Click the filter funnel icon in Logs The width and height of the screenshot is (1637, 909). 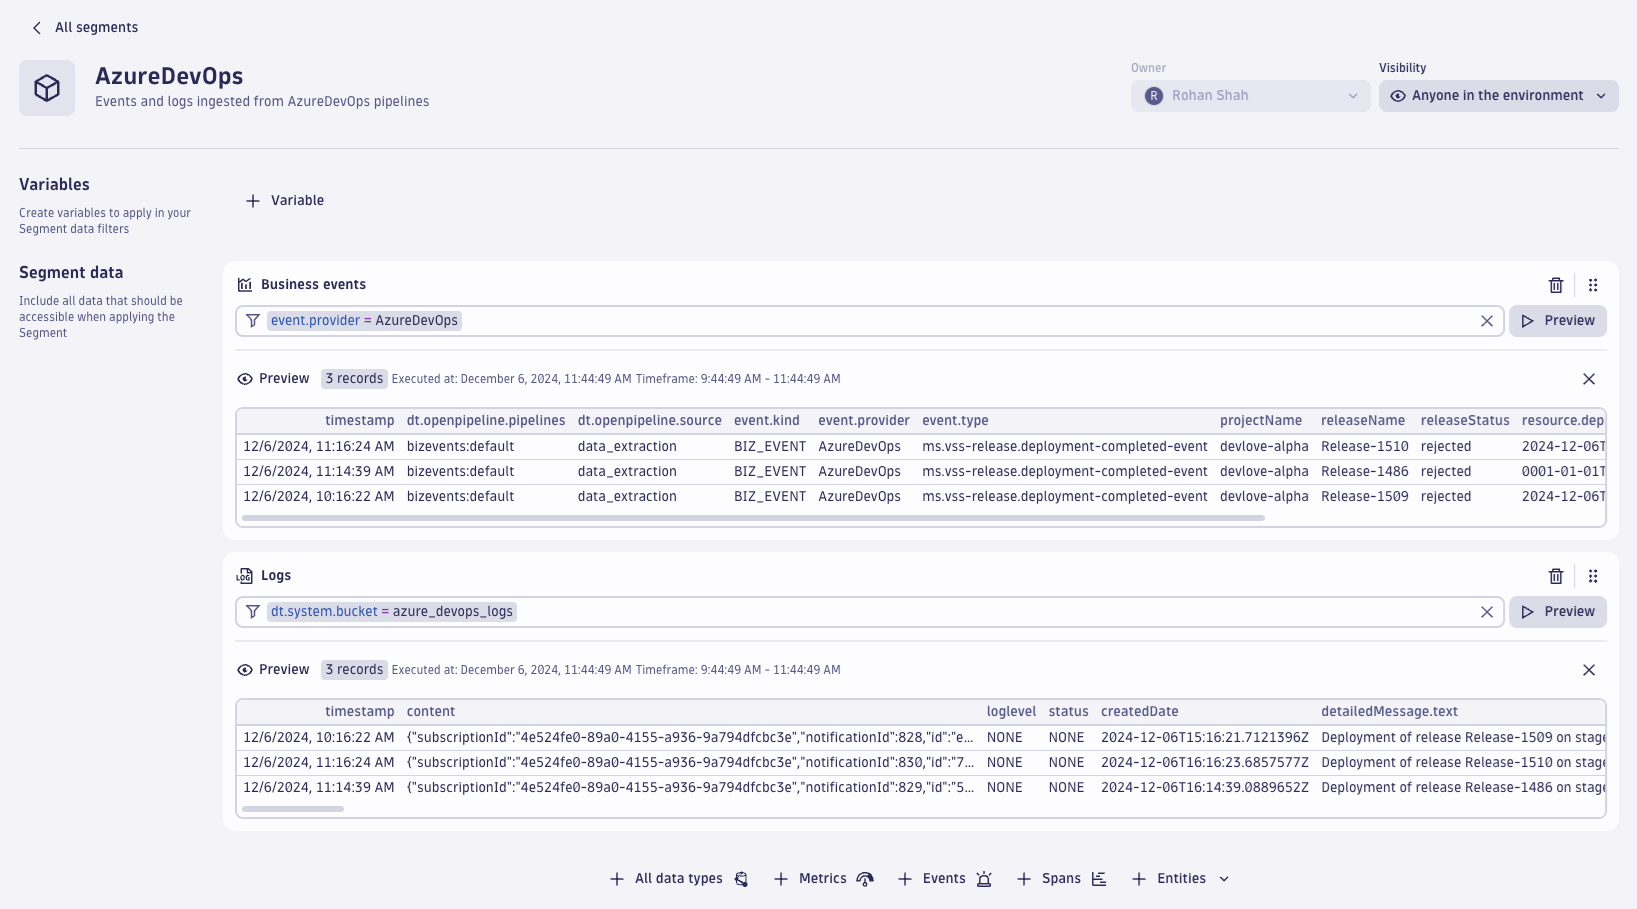pyautogui.click(x=252, y=611)
